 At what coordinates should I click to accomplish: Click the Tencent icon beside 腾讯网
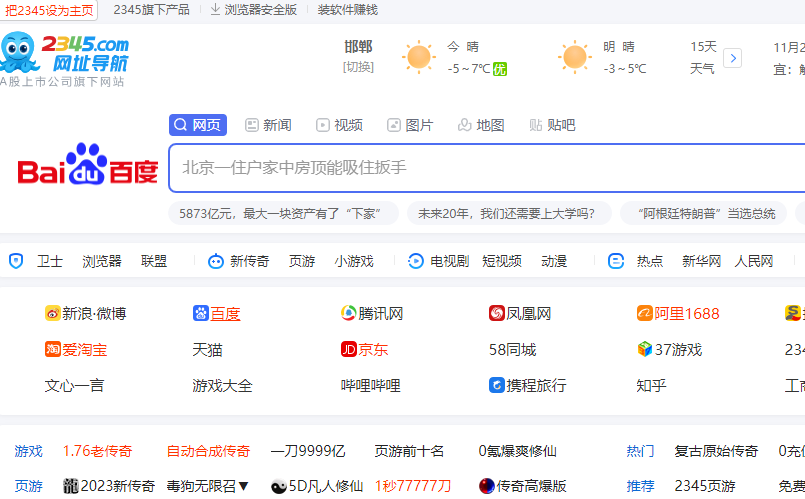coord(349,313)
